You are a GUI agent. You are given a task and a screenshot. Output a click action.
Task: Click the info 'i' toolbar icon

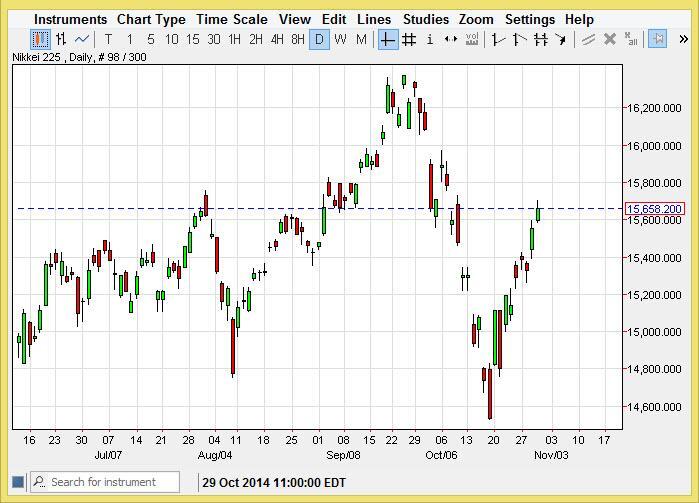tap(430, 40)
